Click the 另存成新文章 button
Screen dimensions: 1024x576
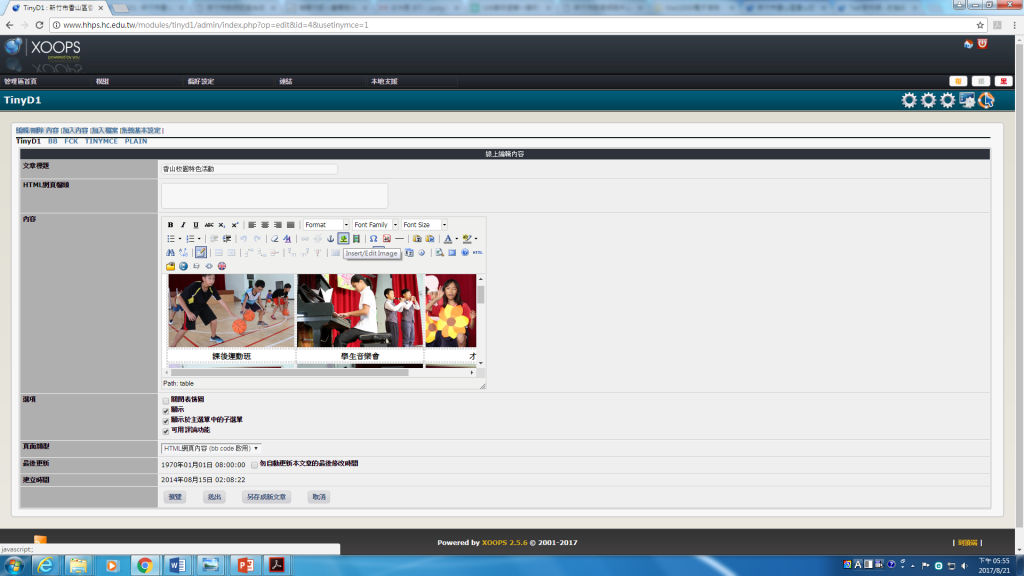tap(267, 497)
